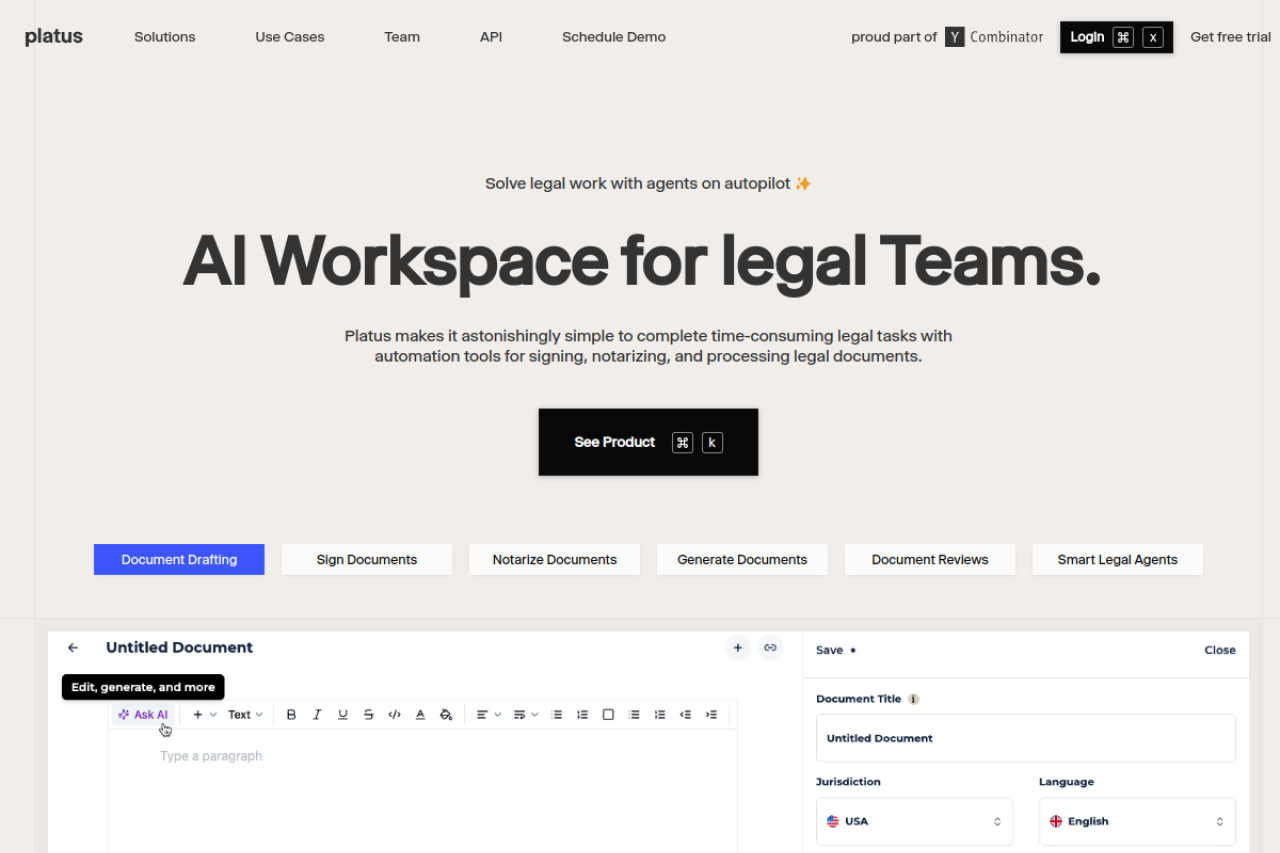Insert a to-do checkbox block

click(x=608, y=715)
